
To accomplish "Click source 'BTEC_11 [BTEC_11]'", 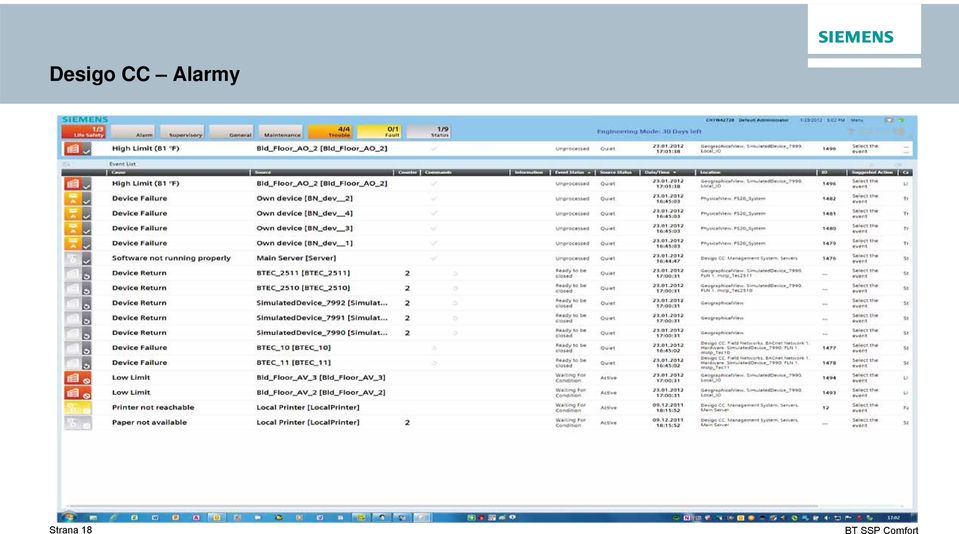I will (294, 363).
